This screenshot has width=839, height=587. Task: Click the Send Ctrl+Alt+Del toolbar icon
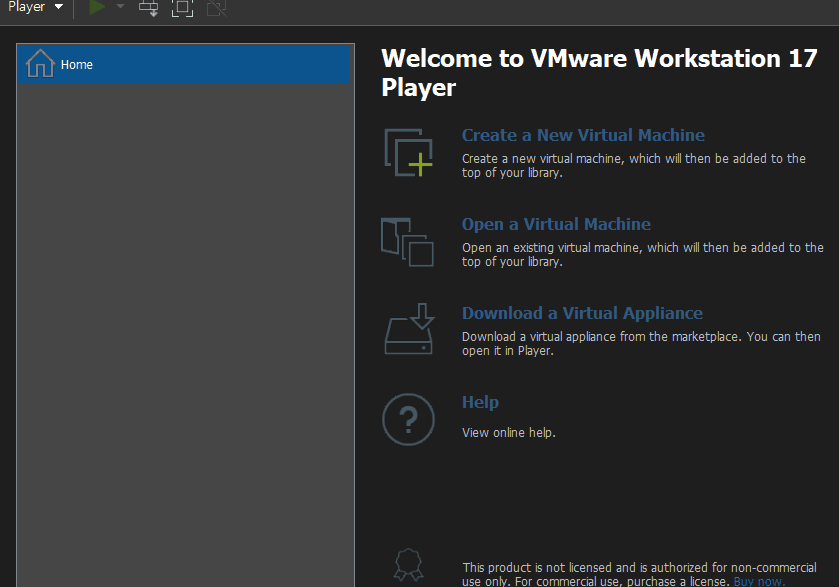149,7
